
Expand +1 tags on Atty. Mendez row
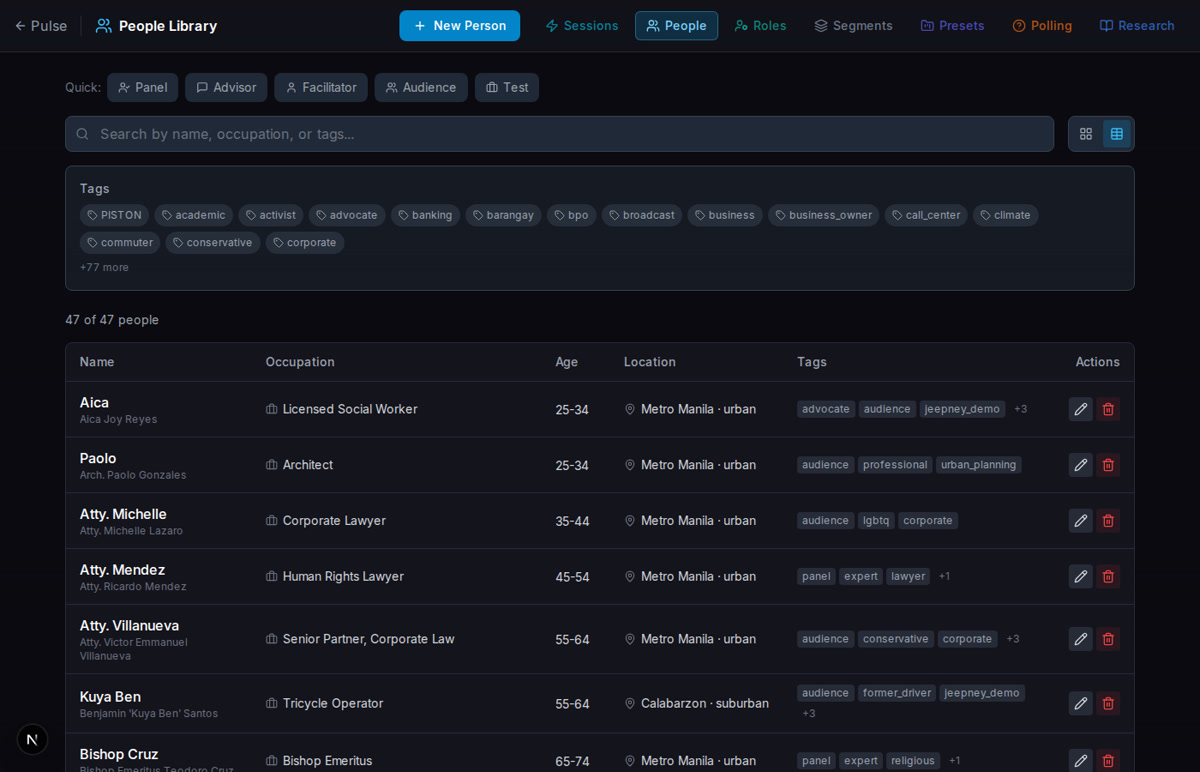(944, 577)
